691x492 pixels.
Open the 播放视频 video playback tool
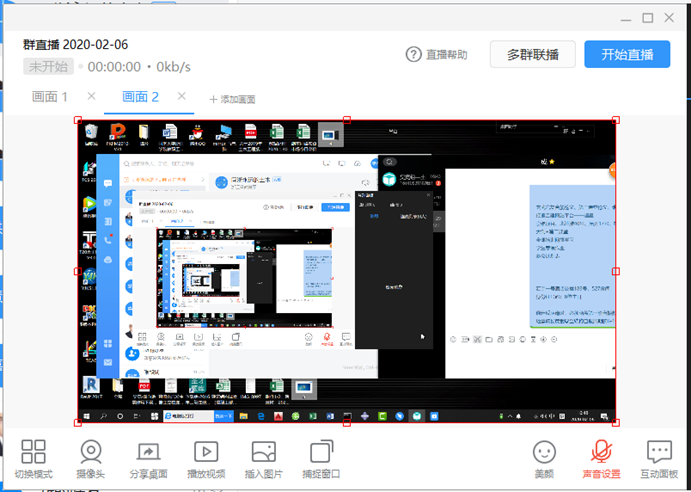tap(206, 452)
